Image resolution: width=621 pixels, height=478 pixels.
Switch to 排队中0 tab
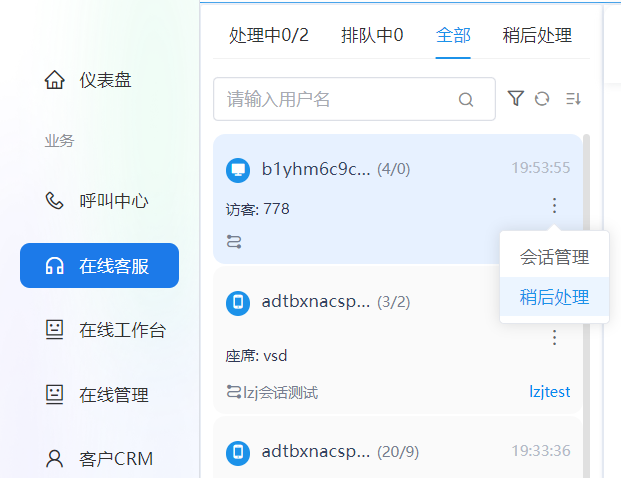pos(372,35)
